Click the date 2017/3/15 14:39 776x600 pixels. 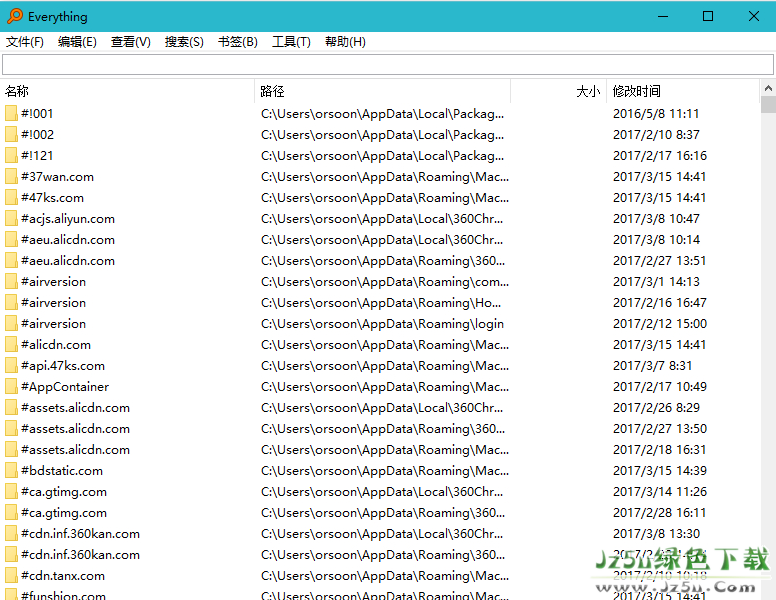(660, 470)
